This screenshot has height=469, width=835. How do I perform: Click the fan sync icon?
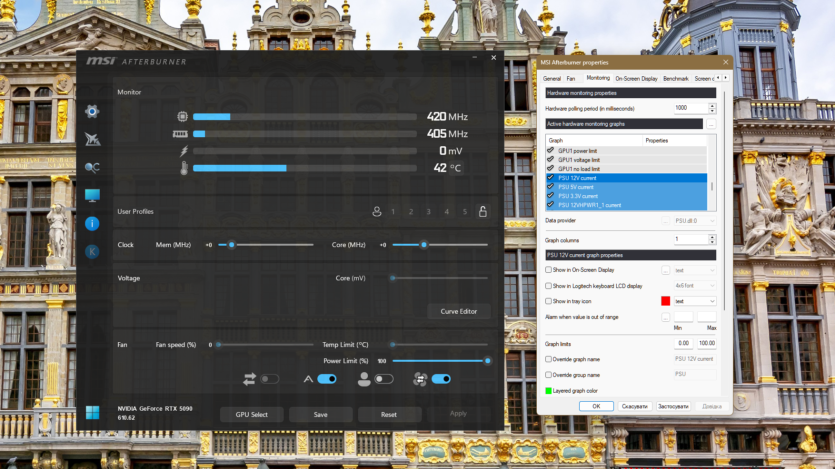point(420,379)
